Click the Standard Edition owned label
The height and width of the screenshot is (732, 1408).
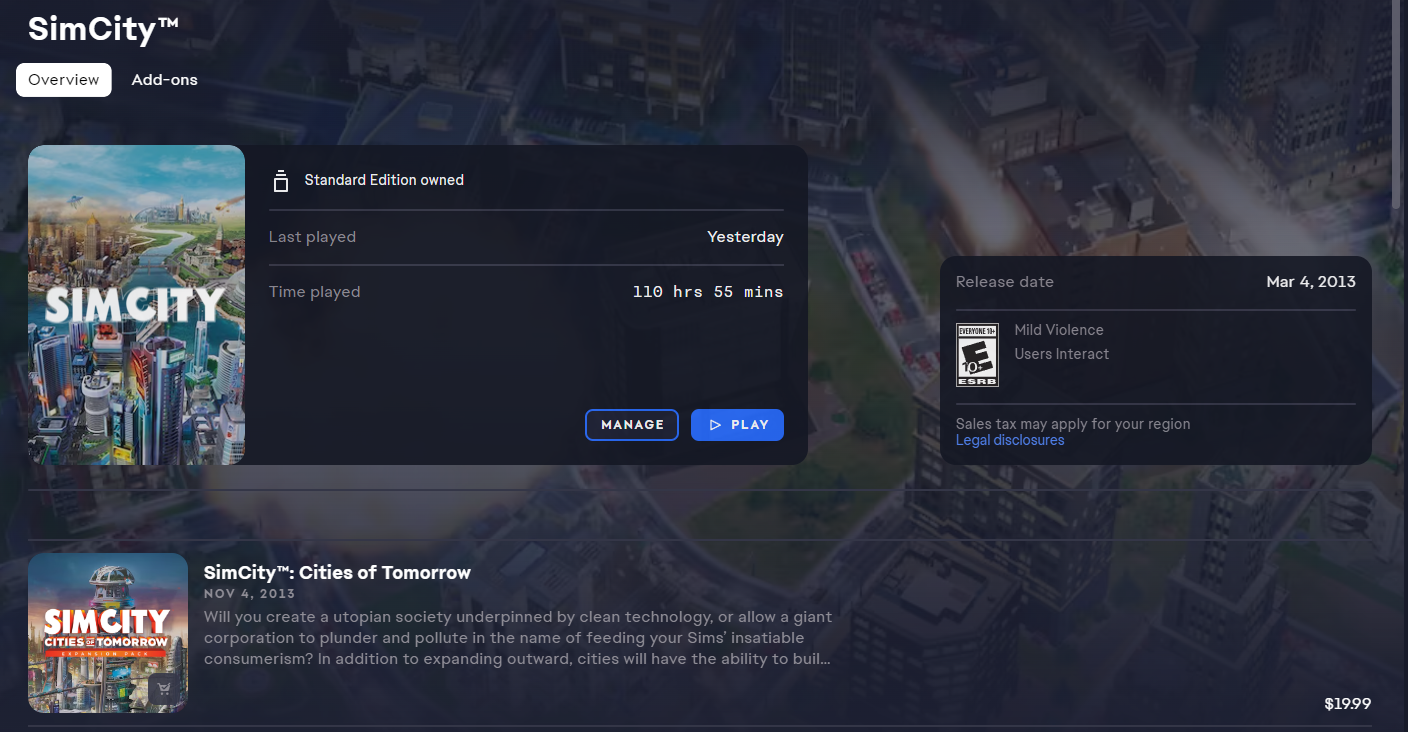(384, 181)
